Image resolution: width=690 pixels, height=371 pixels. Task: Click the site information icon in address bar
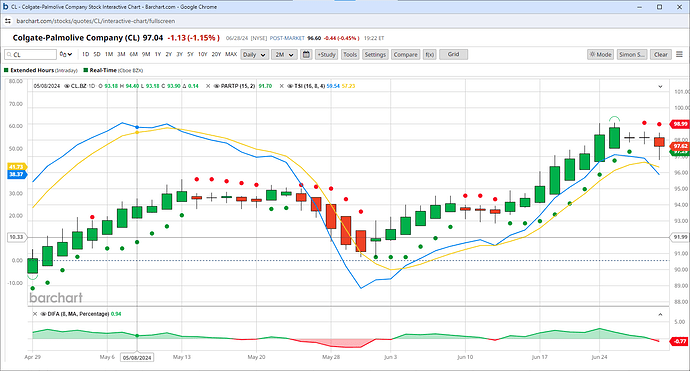pyautogui.click(x=8, y=21)
